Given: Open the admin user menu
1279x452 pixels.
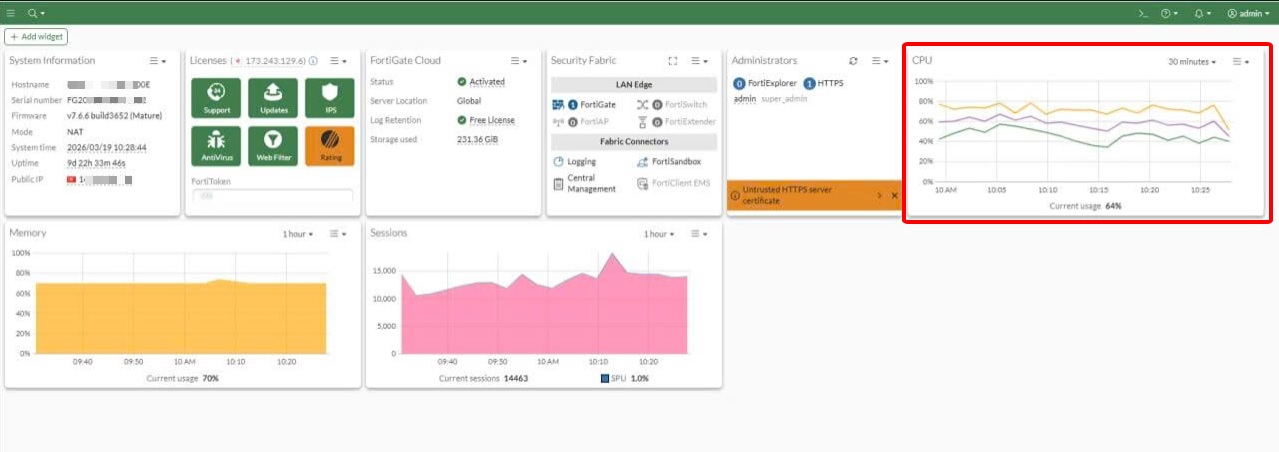Looking at the screenshot, I should [x=1250, y=13].
